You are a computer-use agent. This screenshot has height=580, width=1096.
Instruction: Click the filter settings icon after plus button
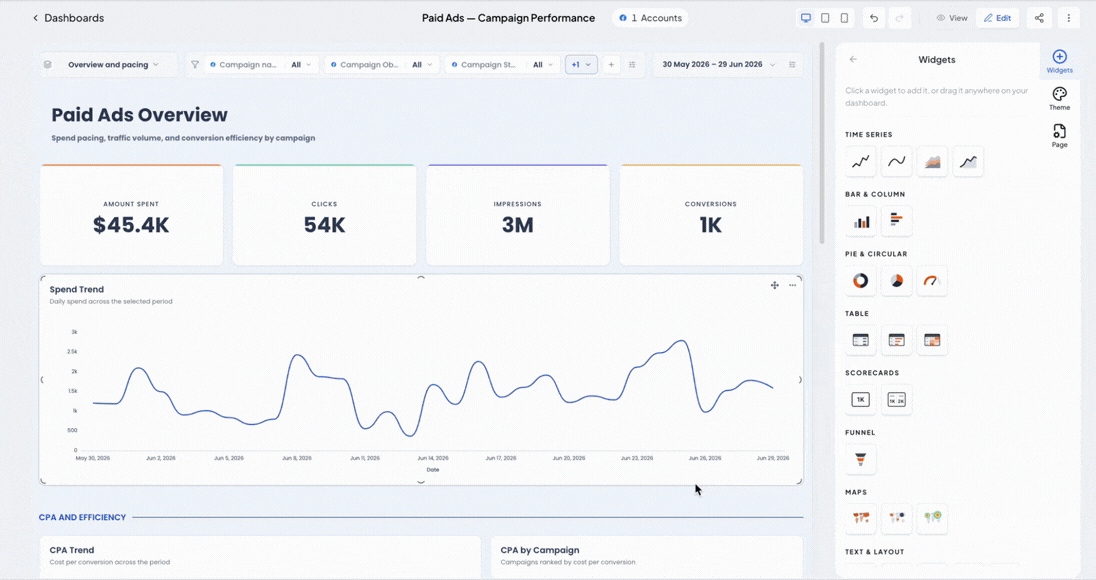coord(632,64)
